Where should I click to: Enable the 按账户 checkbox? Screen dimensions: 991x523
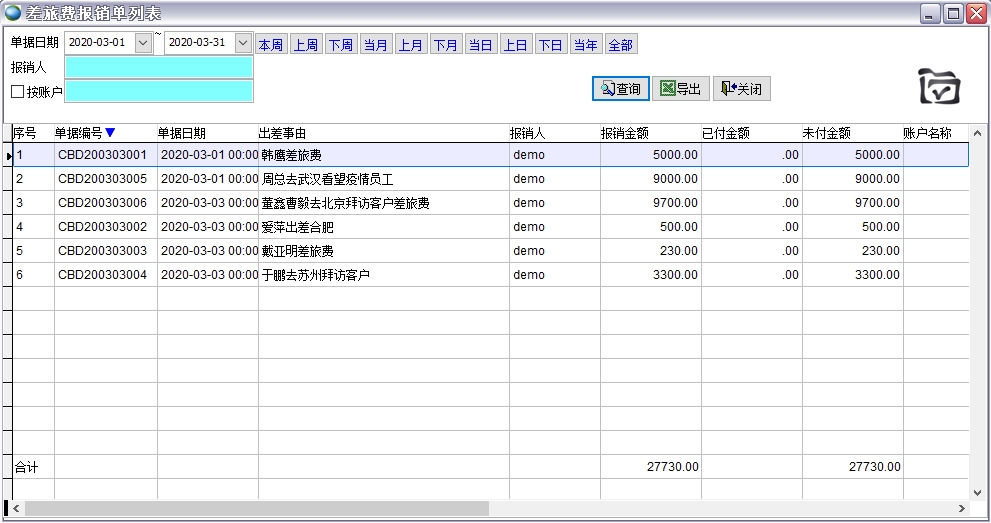(17, 92)
